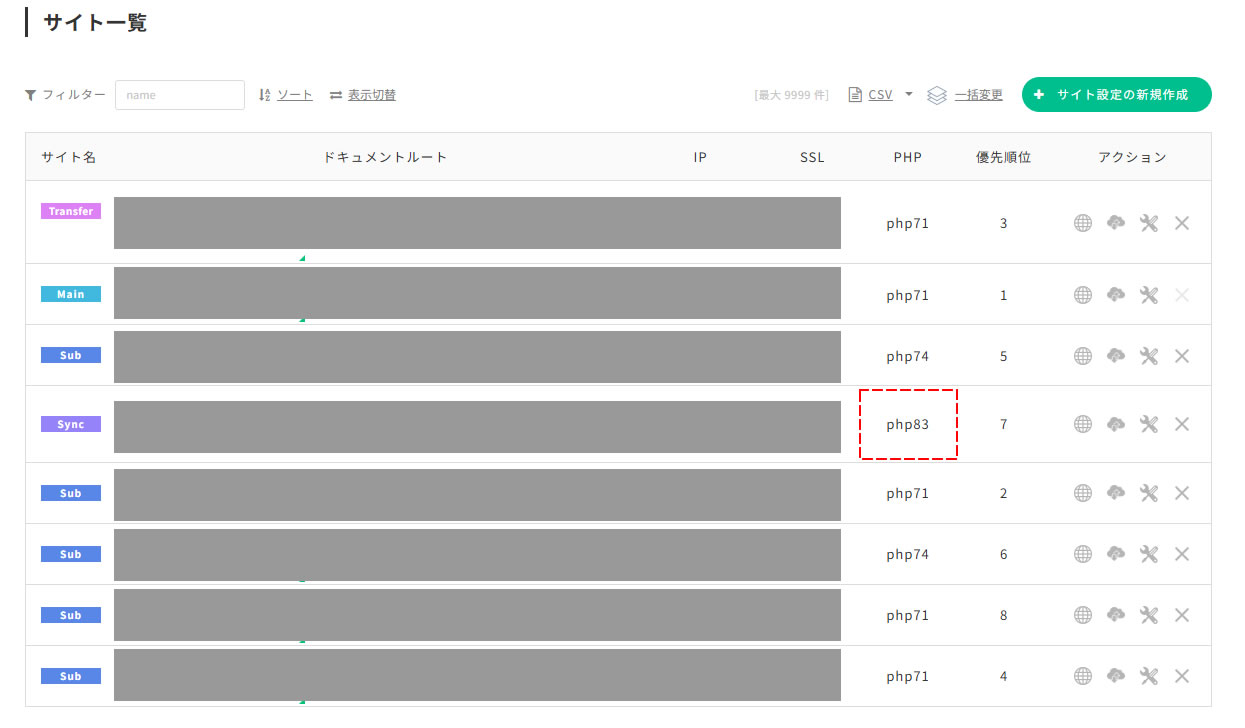Click the PHP column header
1245x728 pixels.
tap(908, 157)
